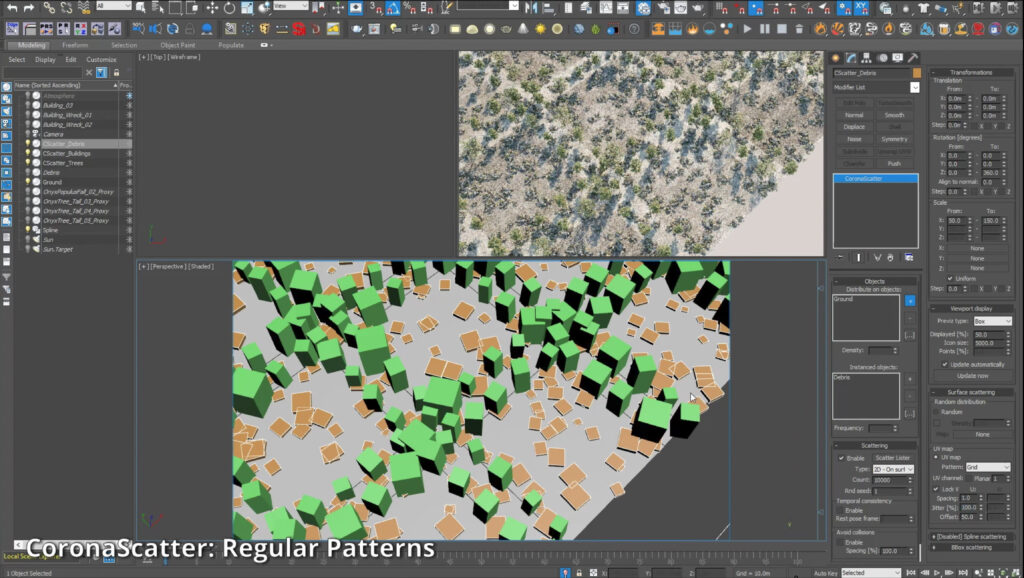Activate the Select and Scale tool
Image resolution: width=1024 pixels, height=578 pixels.
(247, 8)
